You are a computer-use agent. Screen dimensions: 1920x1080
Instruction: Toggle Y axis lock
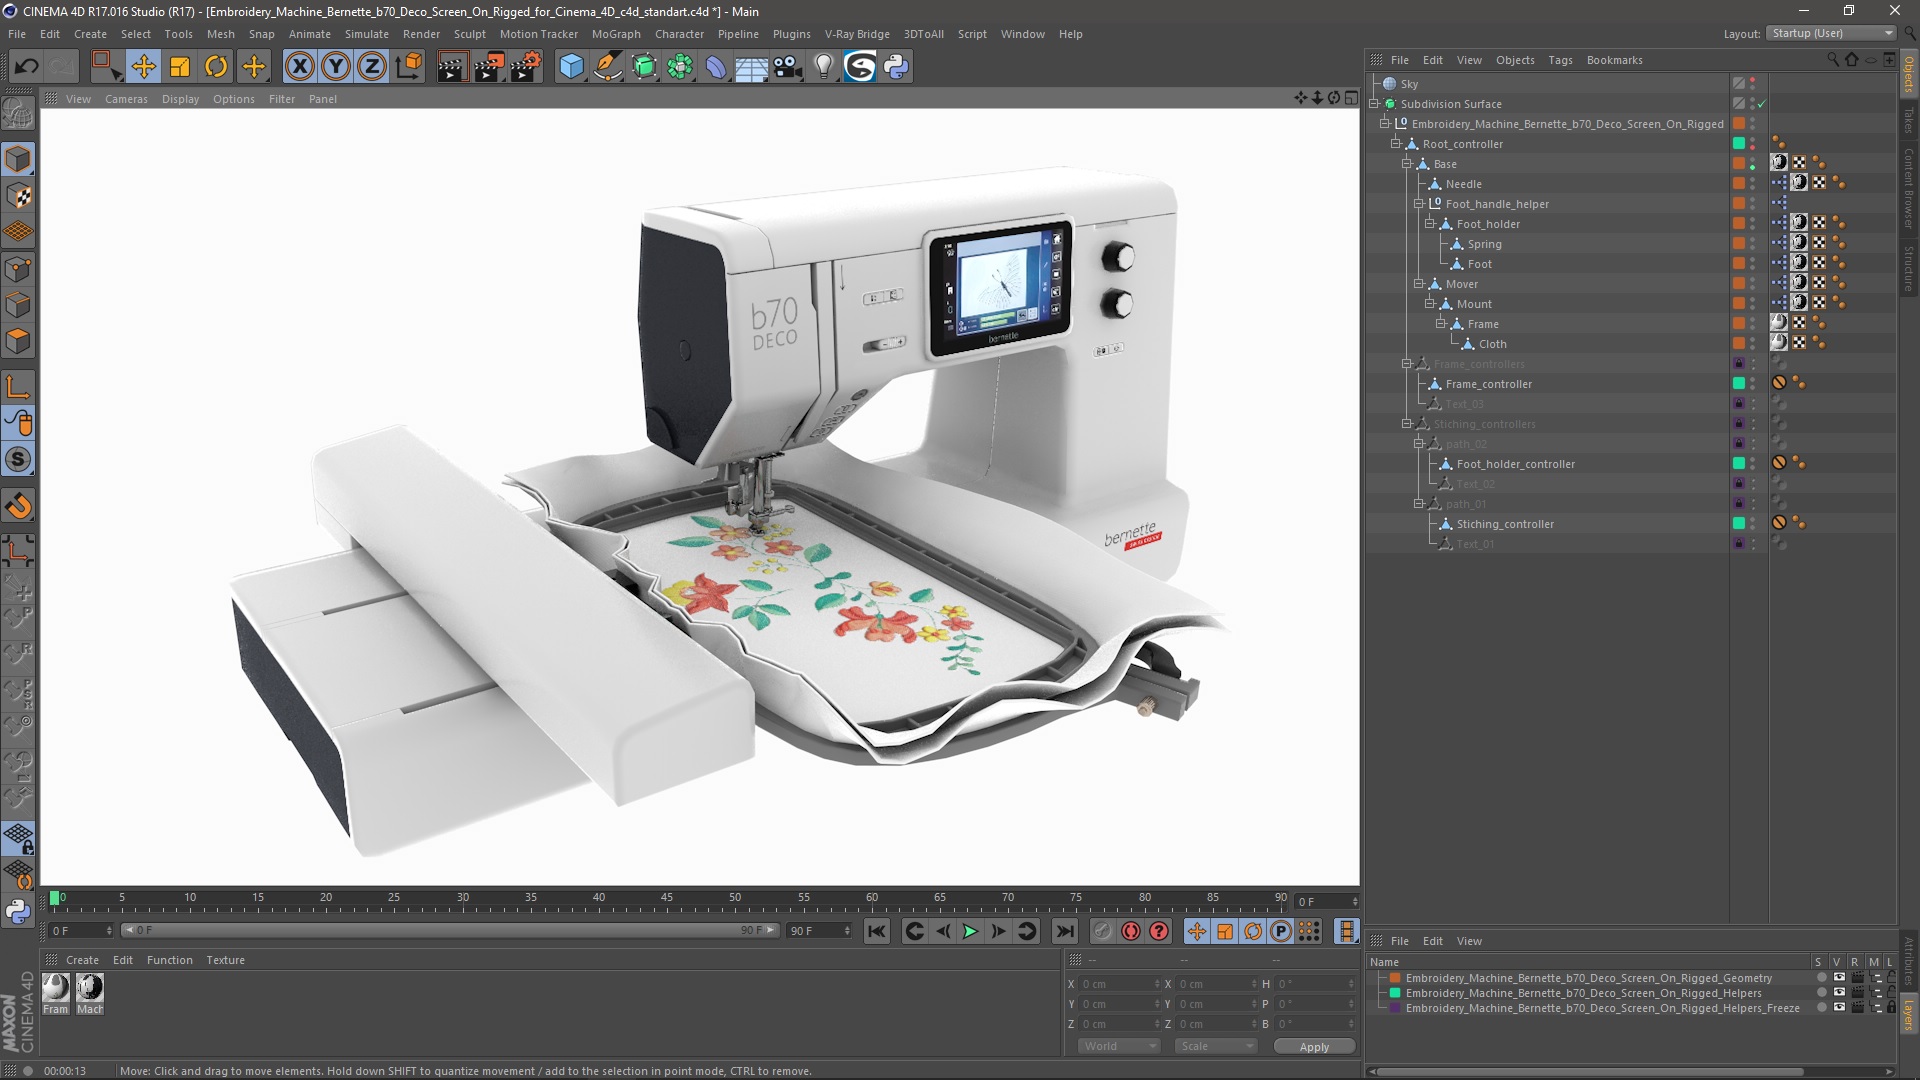pyautogui.click(x=336, y=67)
